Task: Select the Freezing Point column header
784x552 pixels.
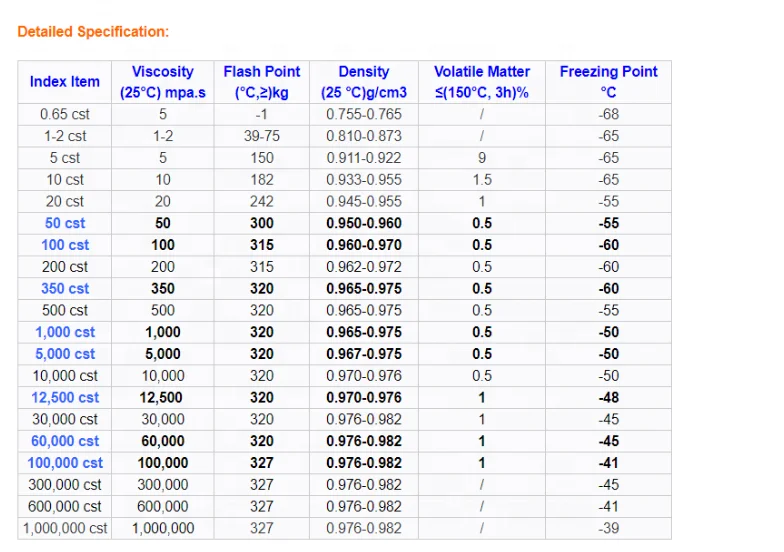Action: click(608, 82)
